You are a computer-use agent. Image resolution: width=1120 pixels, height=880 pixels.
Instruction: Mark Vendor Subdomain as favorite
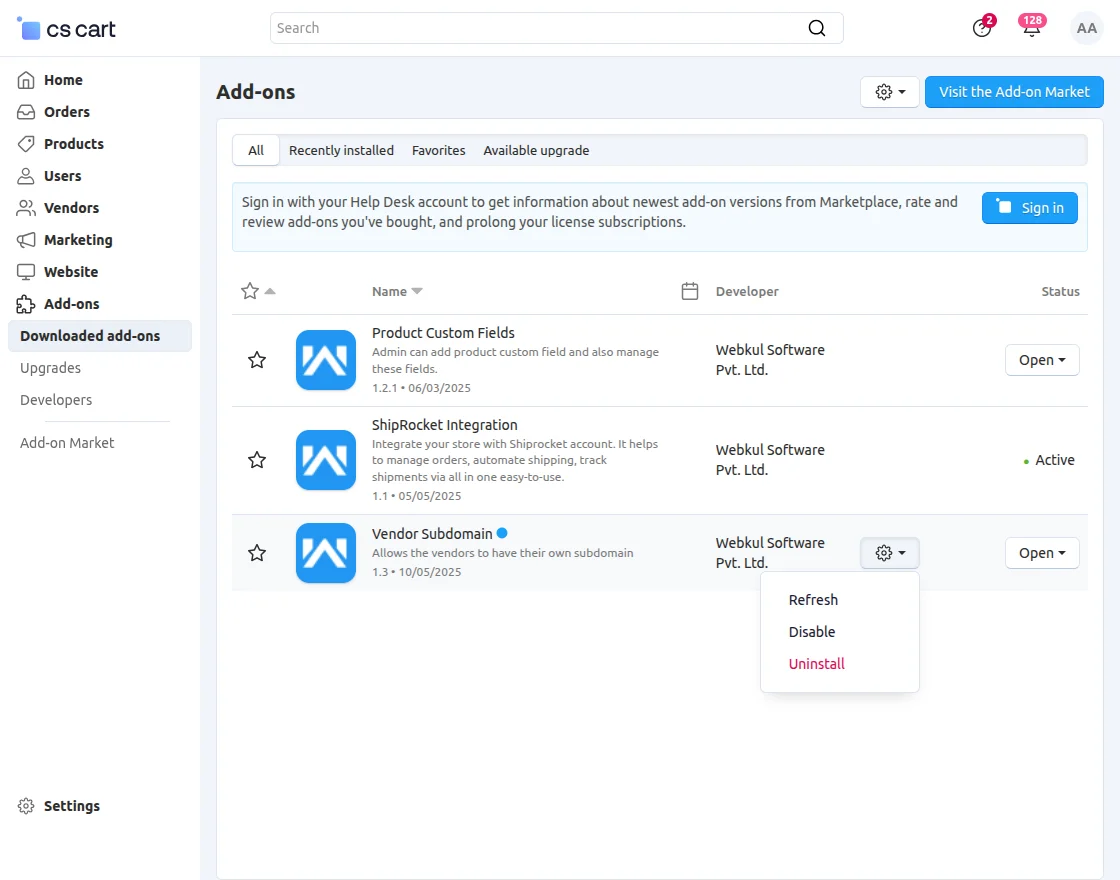(257, 552)
